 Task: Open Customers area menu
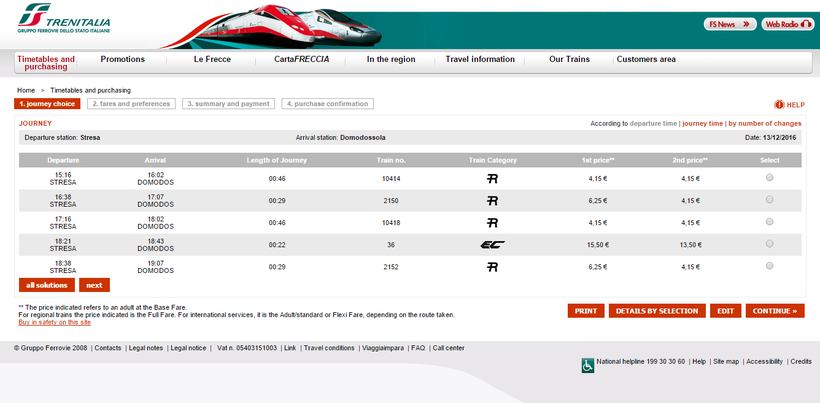(646, 60)
